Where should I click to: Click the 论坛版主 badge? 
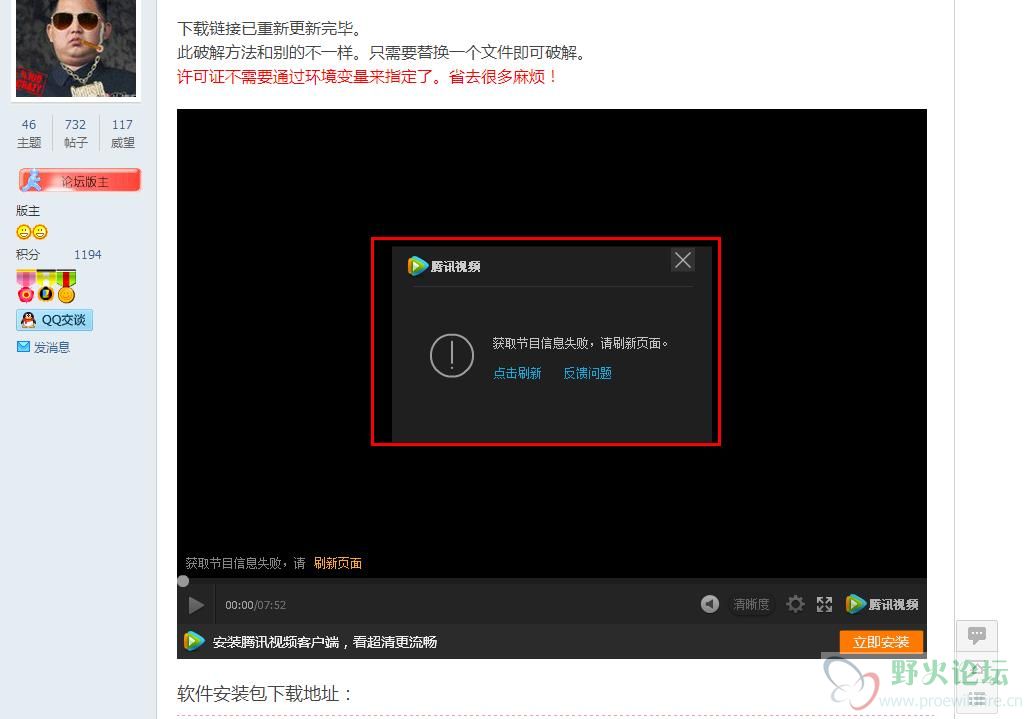79,180
